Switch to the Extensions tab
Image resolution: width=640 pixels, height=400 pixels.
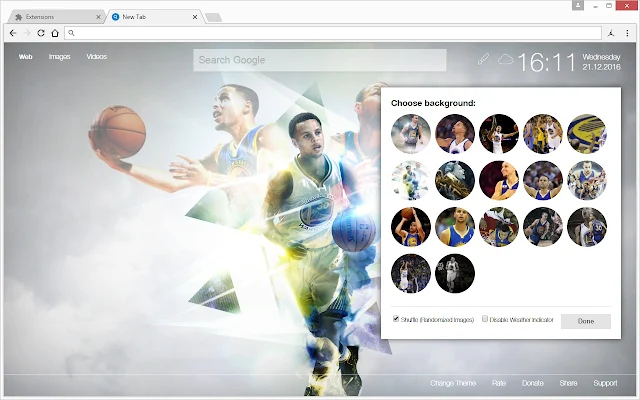coord(55,17)
